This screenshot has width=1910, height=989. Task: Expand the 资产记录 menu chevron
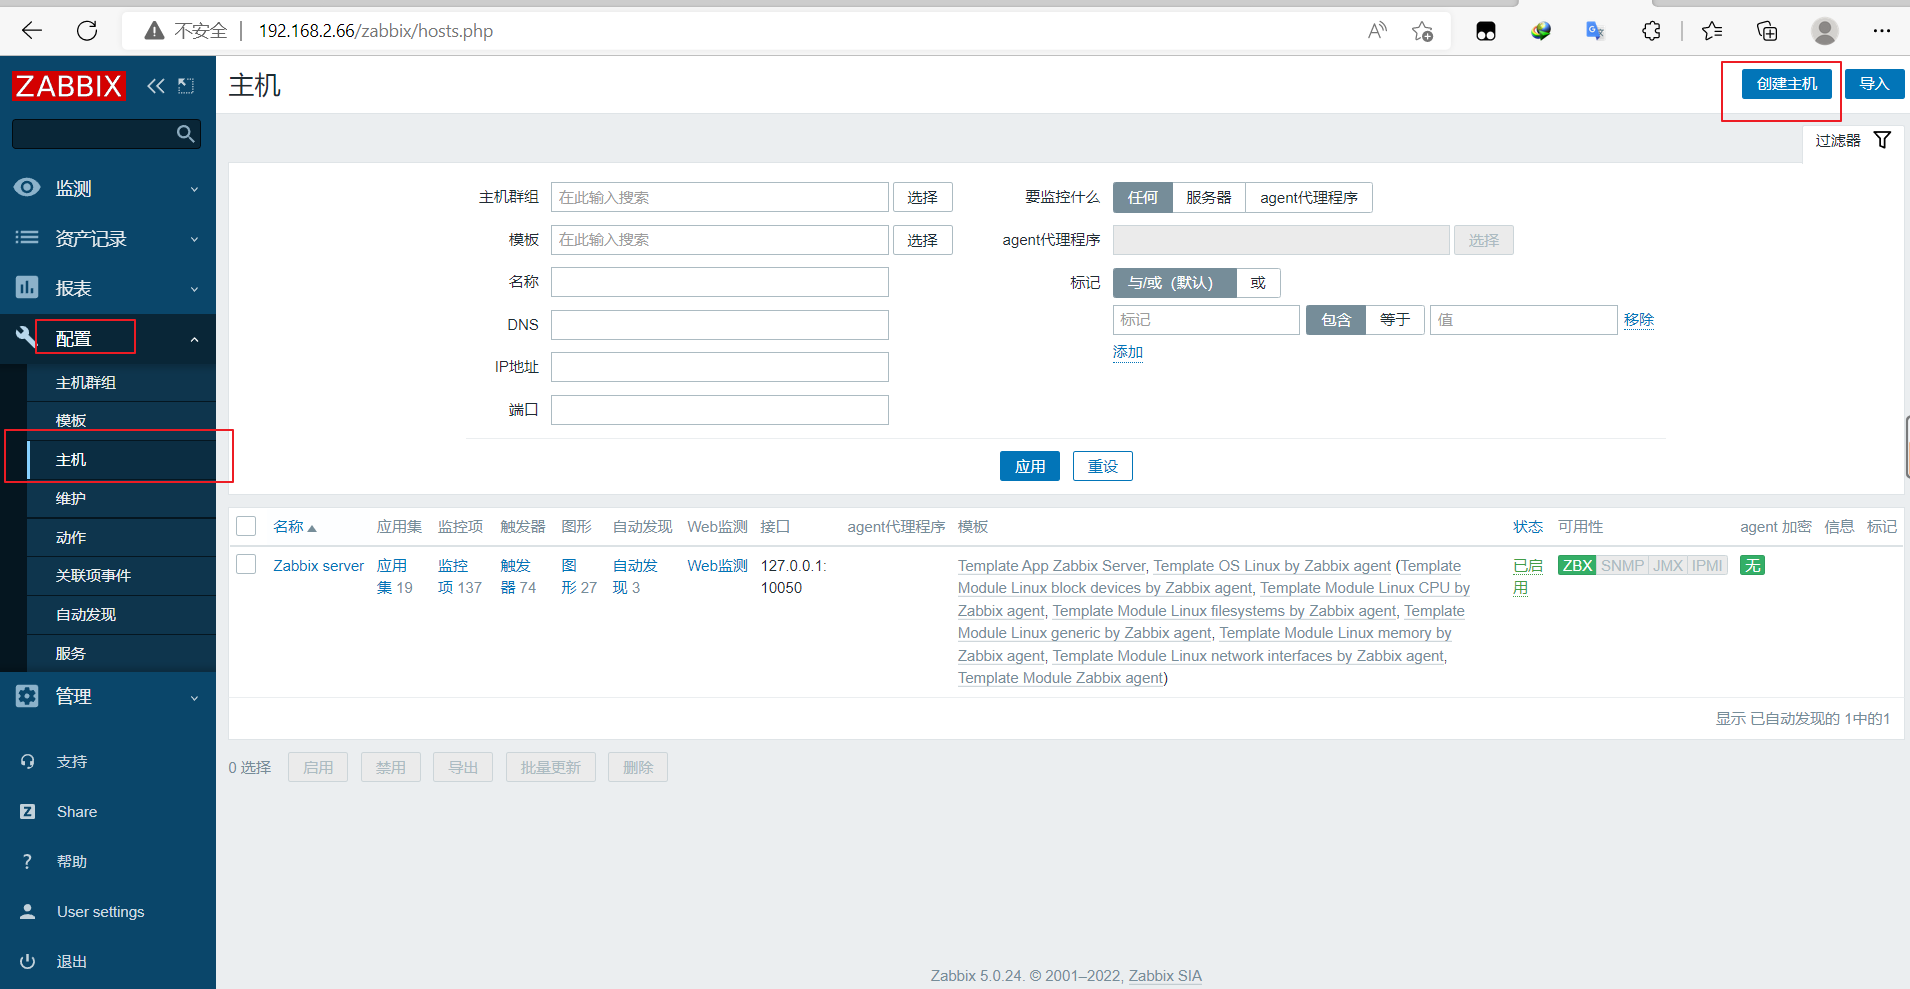(194, 239)
